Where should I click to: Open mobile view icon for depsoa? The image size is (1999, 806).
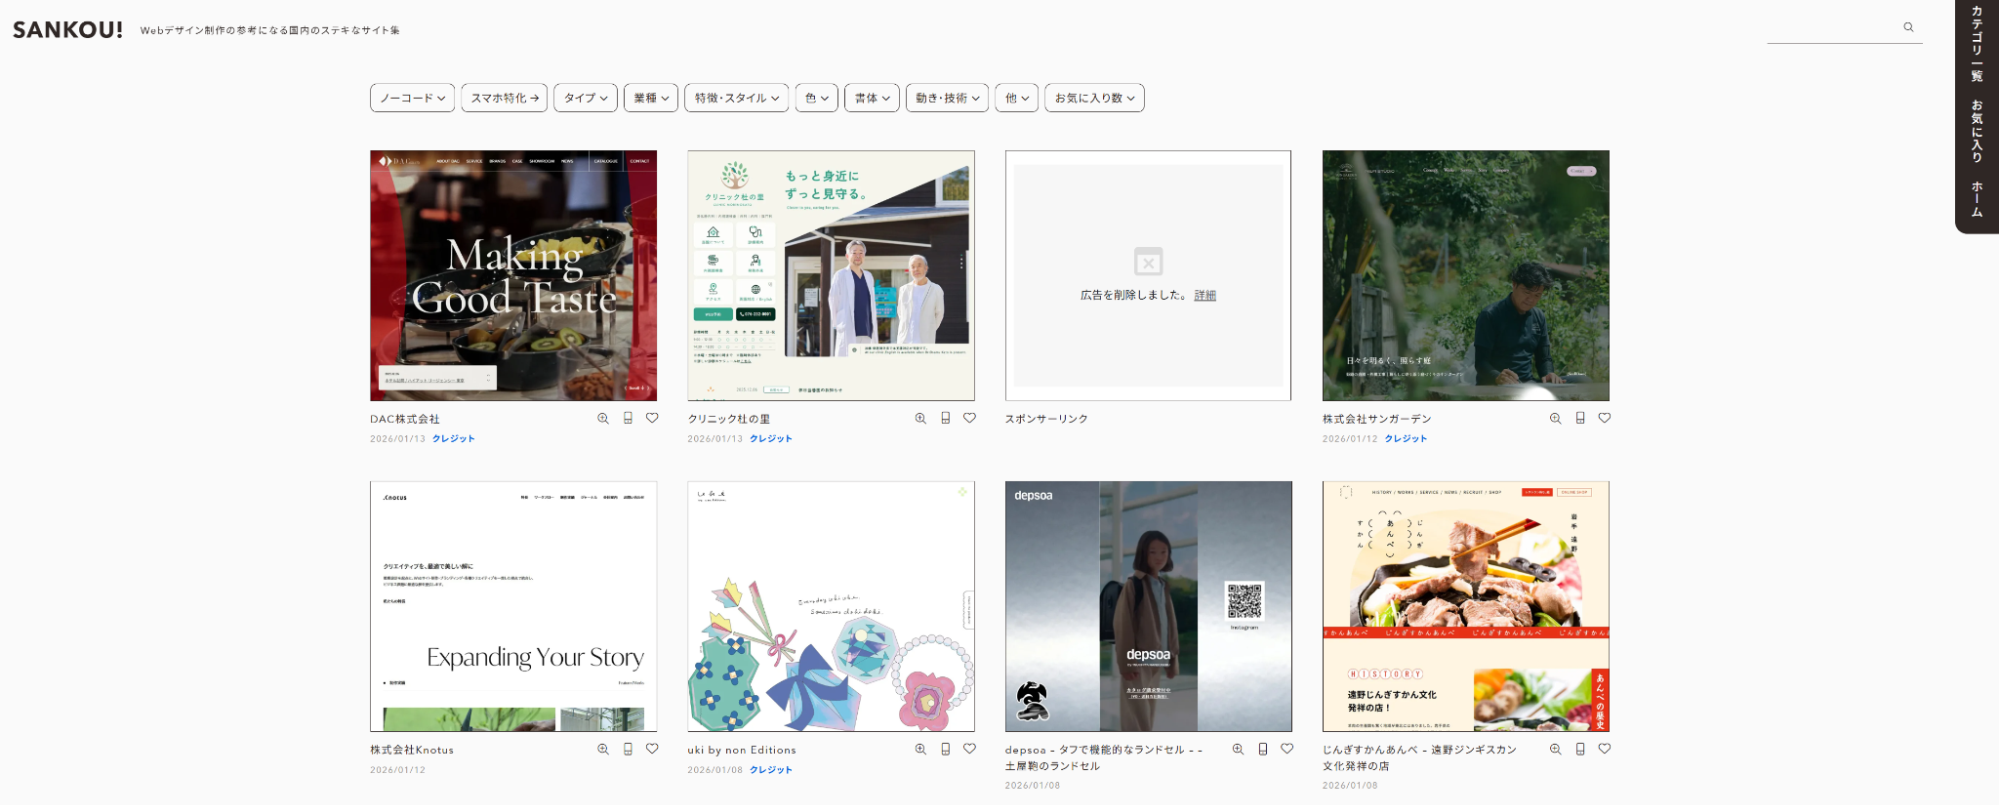(x=1263, y=748)
